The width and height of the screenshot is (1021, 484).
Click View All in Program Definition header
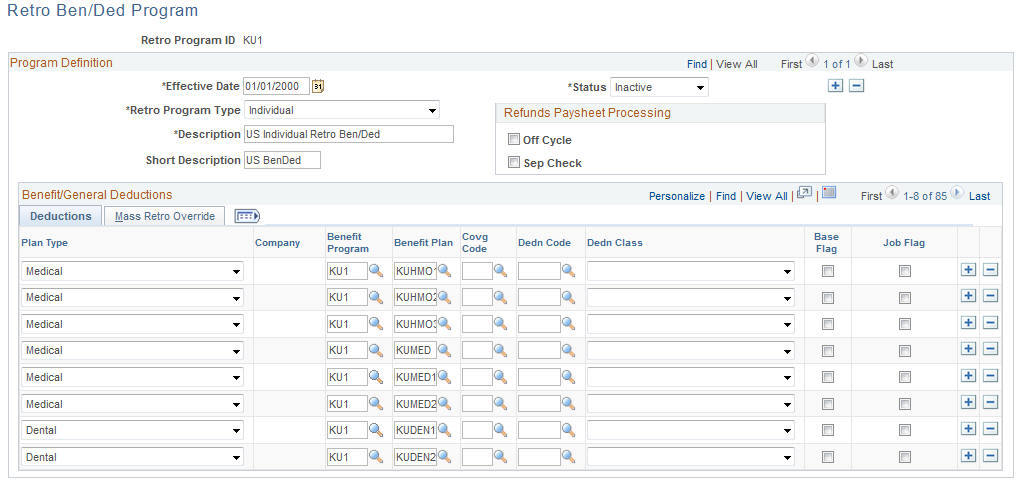coord(736,64)
